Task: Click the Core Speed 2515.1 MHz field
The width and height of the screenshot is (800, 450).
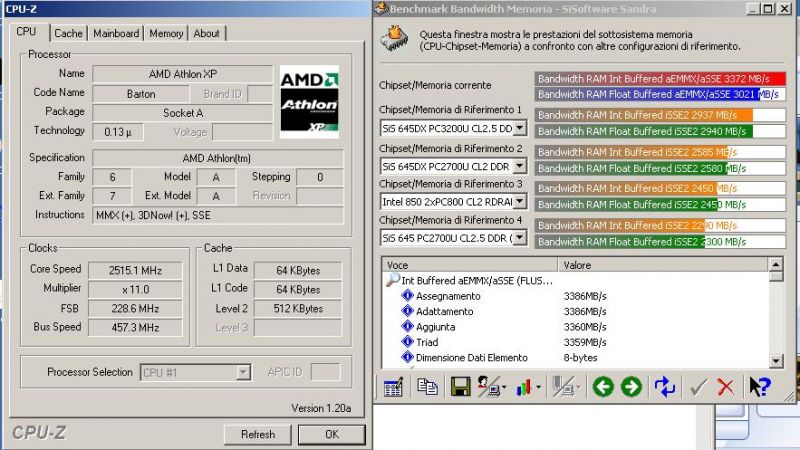Action: [x=135, y=270]
